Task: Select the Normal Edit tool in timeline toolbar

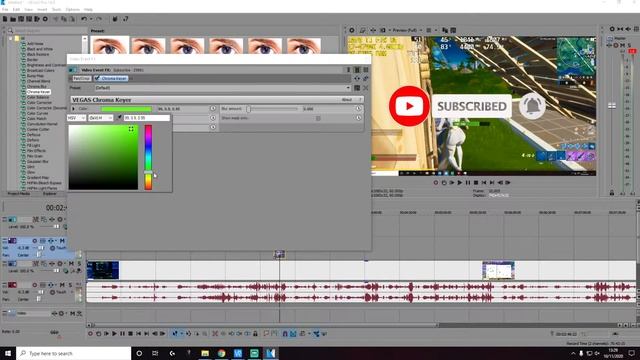Action: point(175,333)
